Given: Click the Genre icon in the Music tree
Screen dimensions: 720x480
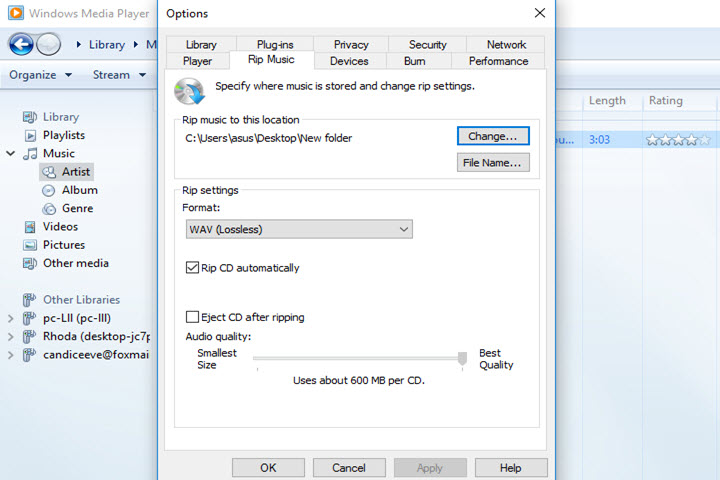Looking at the screenshot, I should tap(49, 209).
